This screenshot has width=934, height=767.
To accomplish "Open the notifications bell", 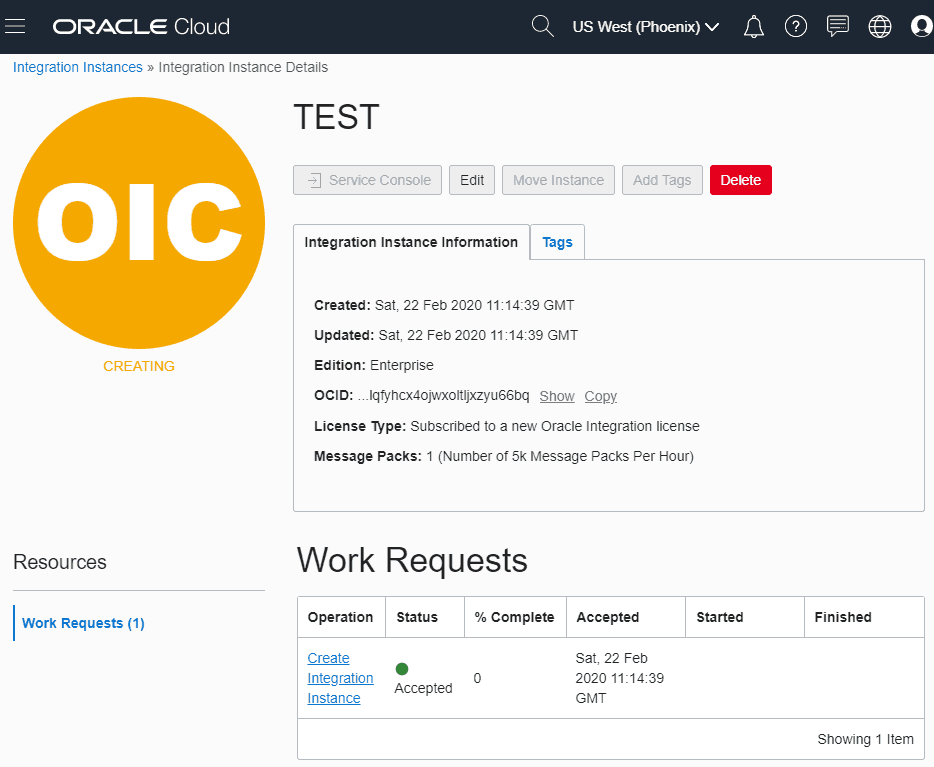I will pos(754,26).
